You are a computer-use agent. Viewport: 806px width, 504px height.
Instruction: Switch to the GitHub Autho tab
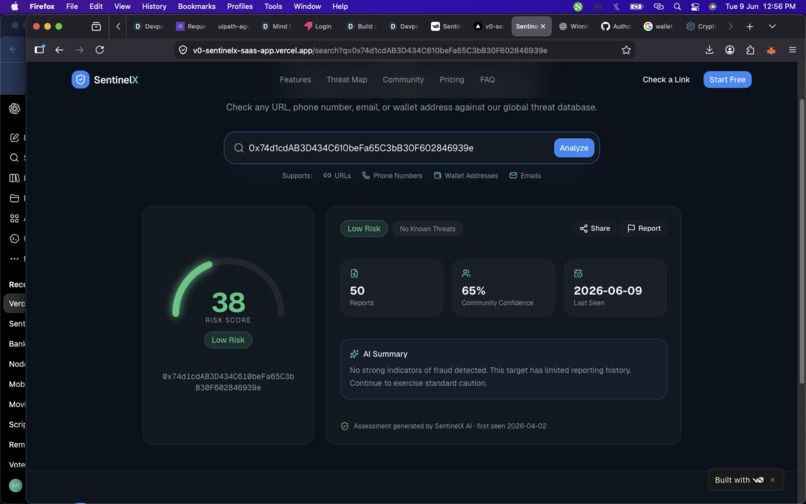click(616, 26)
